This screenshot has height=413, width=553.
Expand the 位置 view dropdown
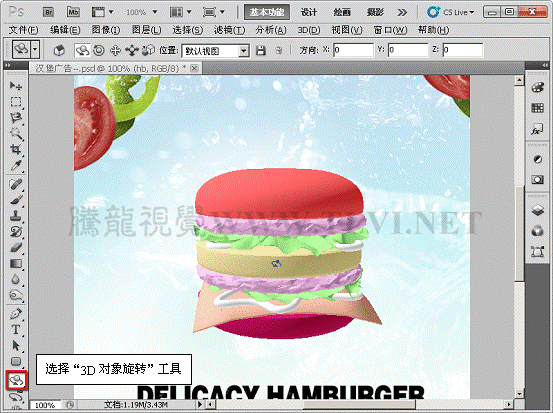pyautogui.click(x=244, y=51)
